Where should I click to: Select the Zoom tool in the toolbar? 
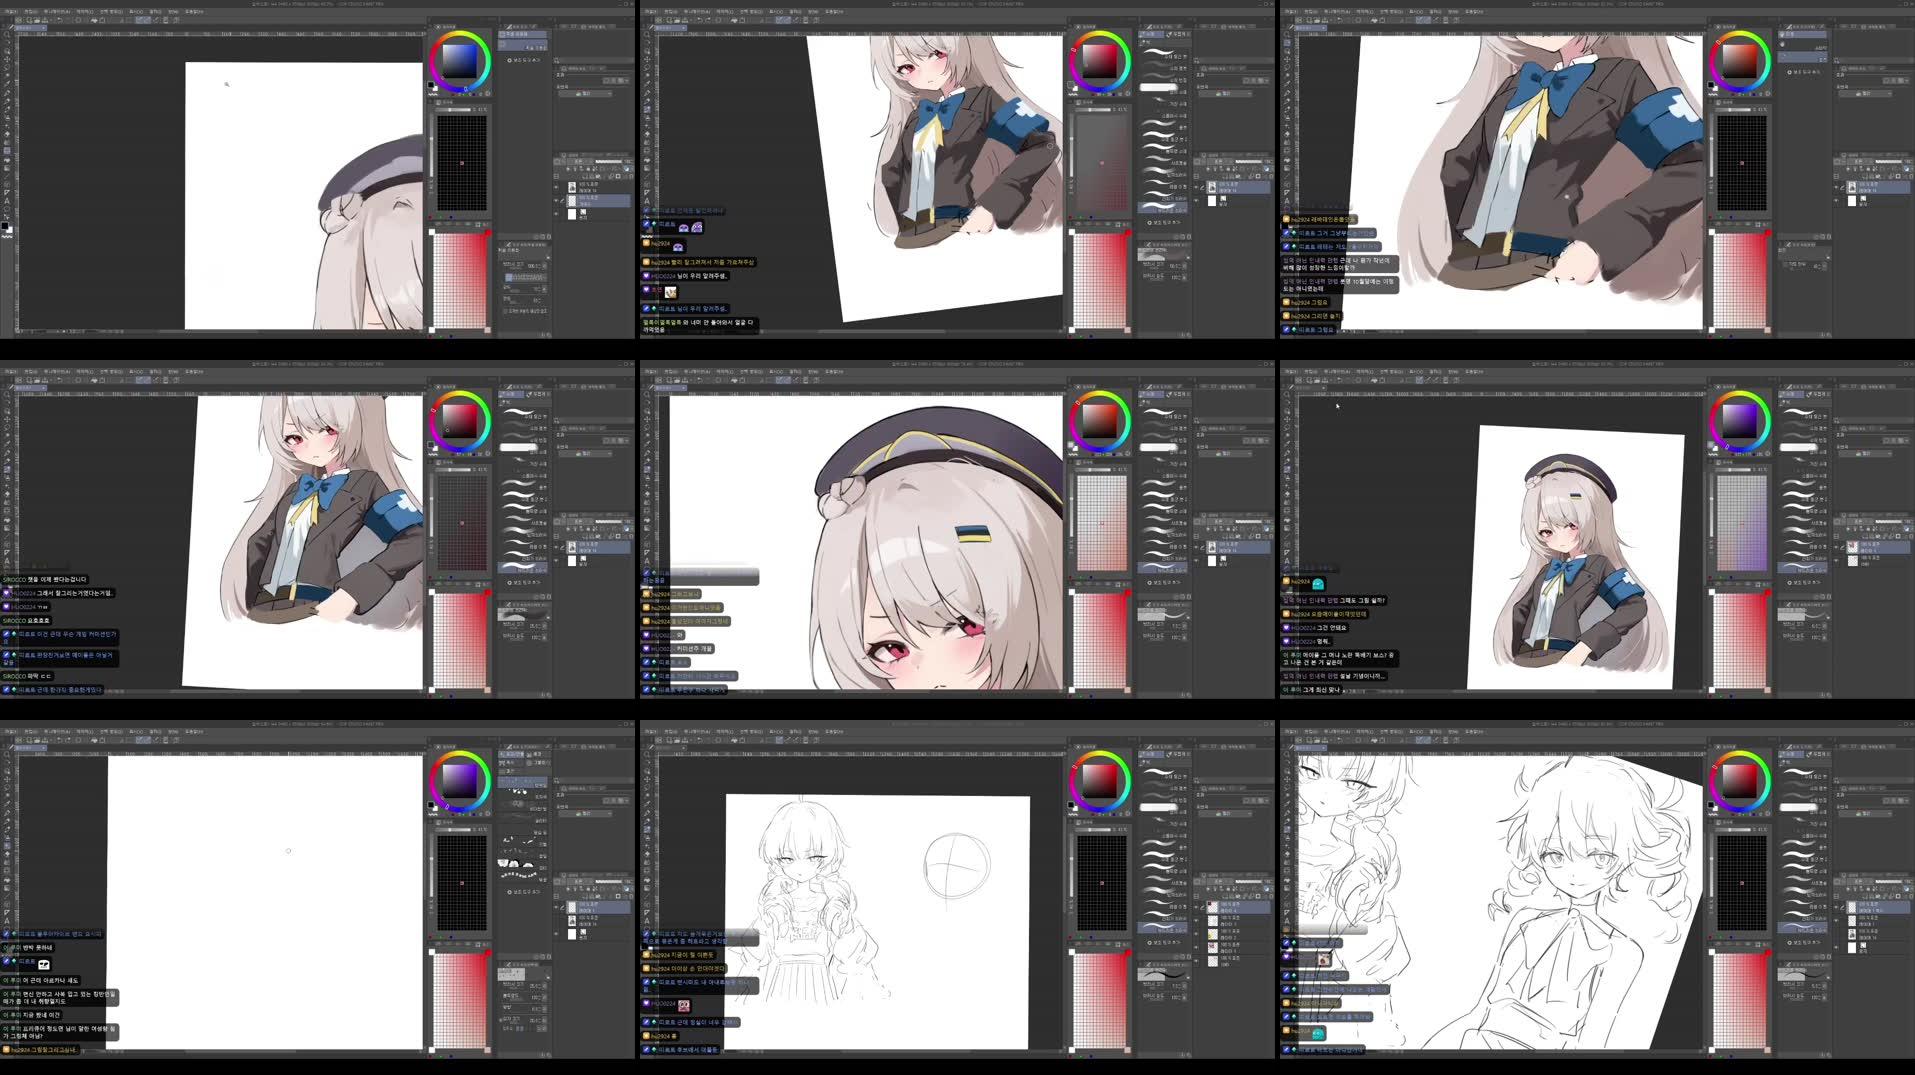click(x=6, y=33)
